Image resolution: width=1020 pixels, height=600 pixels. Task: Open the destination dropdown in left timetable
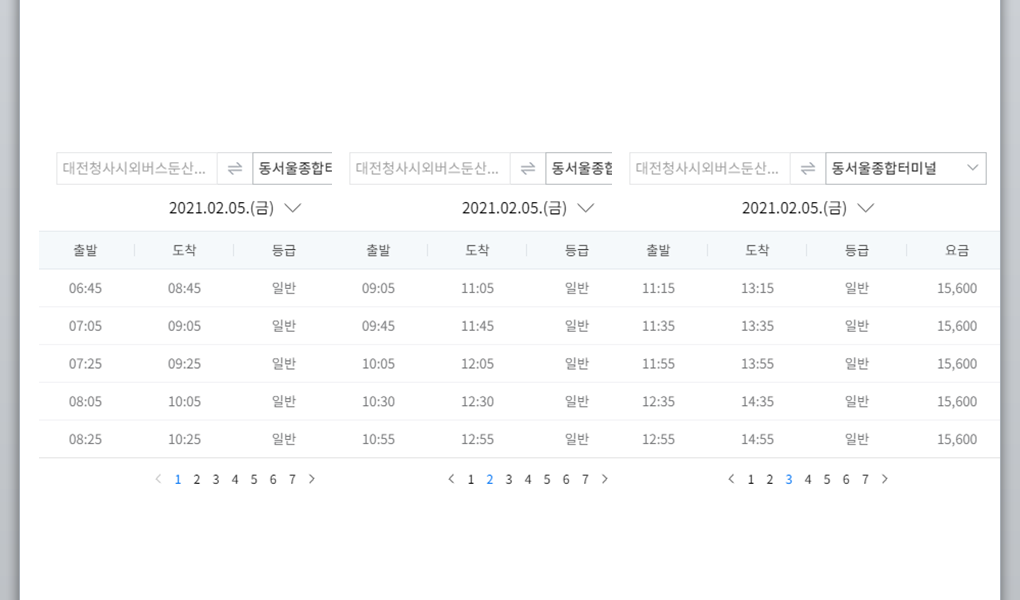click(x=293, y=169)
